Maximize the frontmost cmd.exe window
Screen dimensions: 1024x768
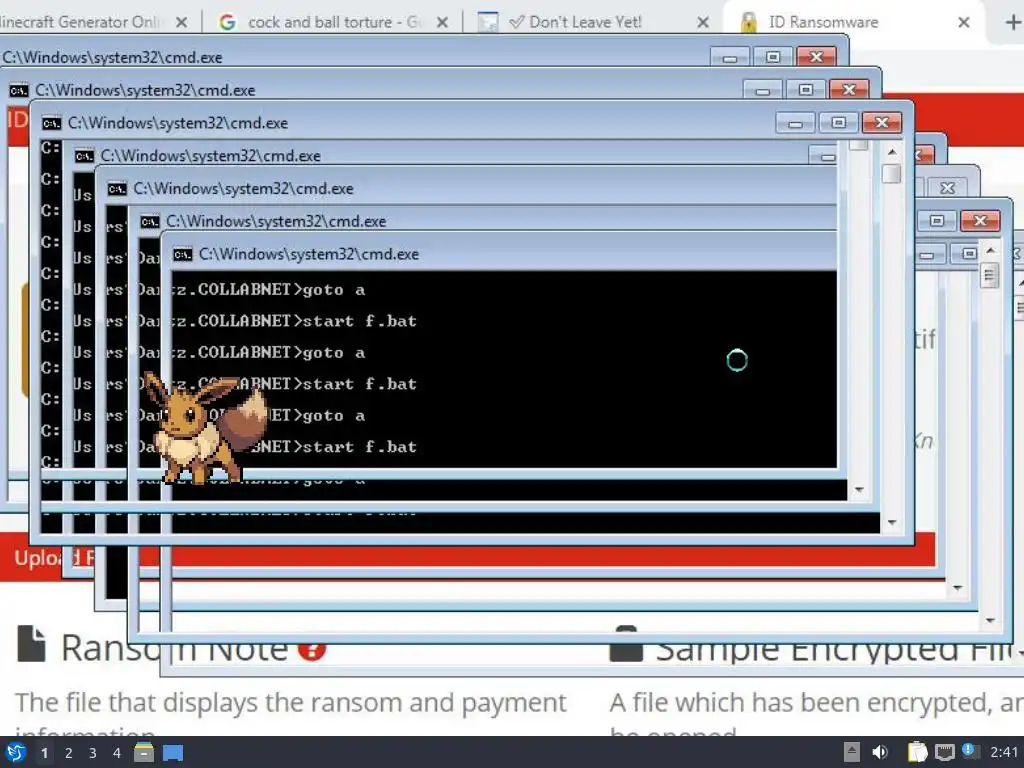click(x=969, y=253)
